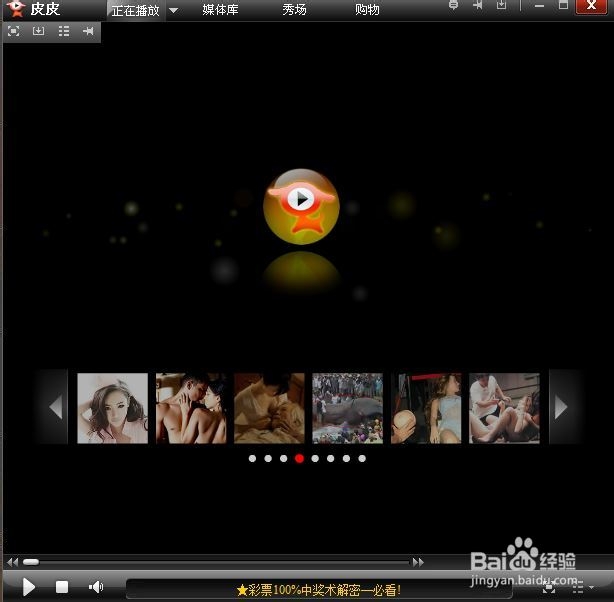Viewport: 614px width, 602px height.
Task: Select the seventh carousel page dot
Action: pyautogui.click(x=347, y=458)
